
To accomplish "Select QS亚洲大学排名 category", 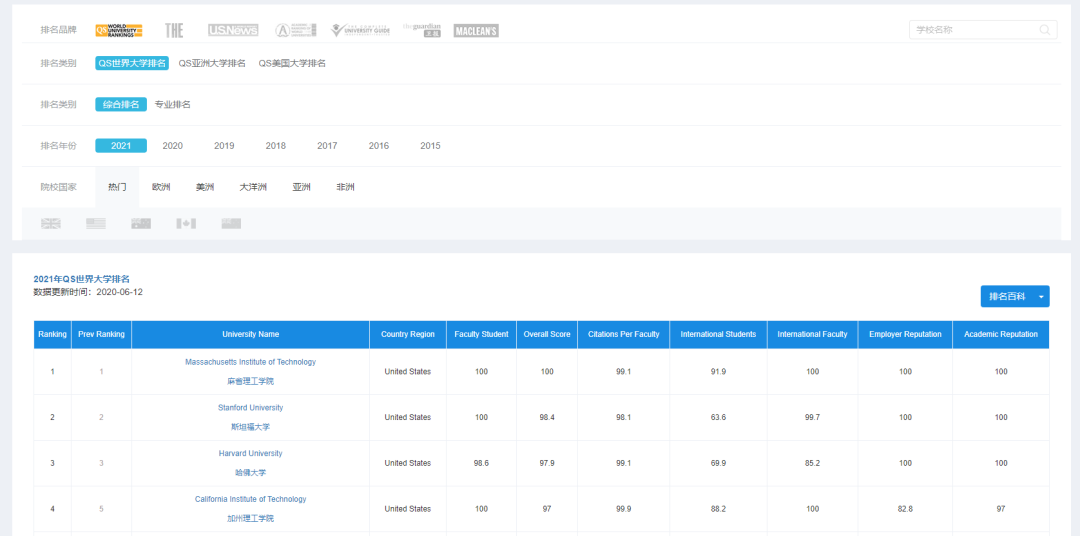I will pos(212,63).
